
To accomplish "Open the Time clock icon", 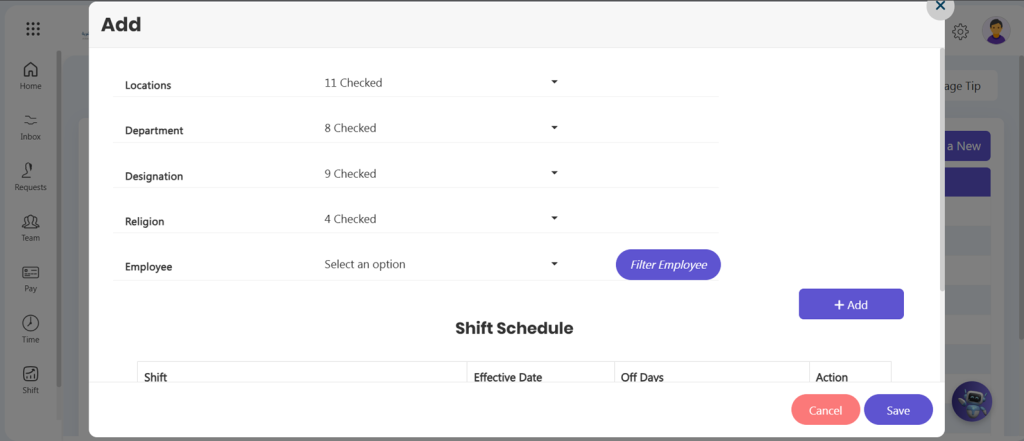I will pos(31,329).
